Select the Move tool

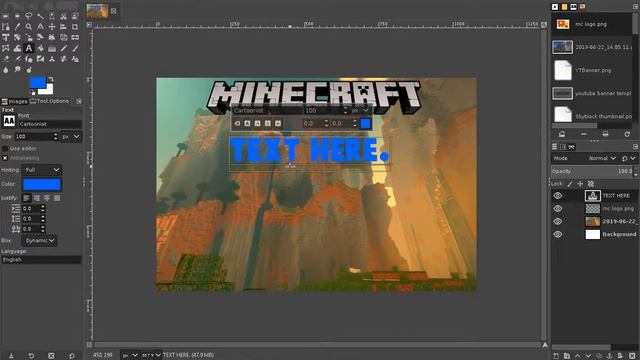[x=52, y=27]
